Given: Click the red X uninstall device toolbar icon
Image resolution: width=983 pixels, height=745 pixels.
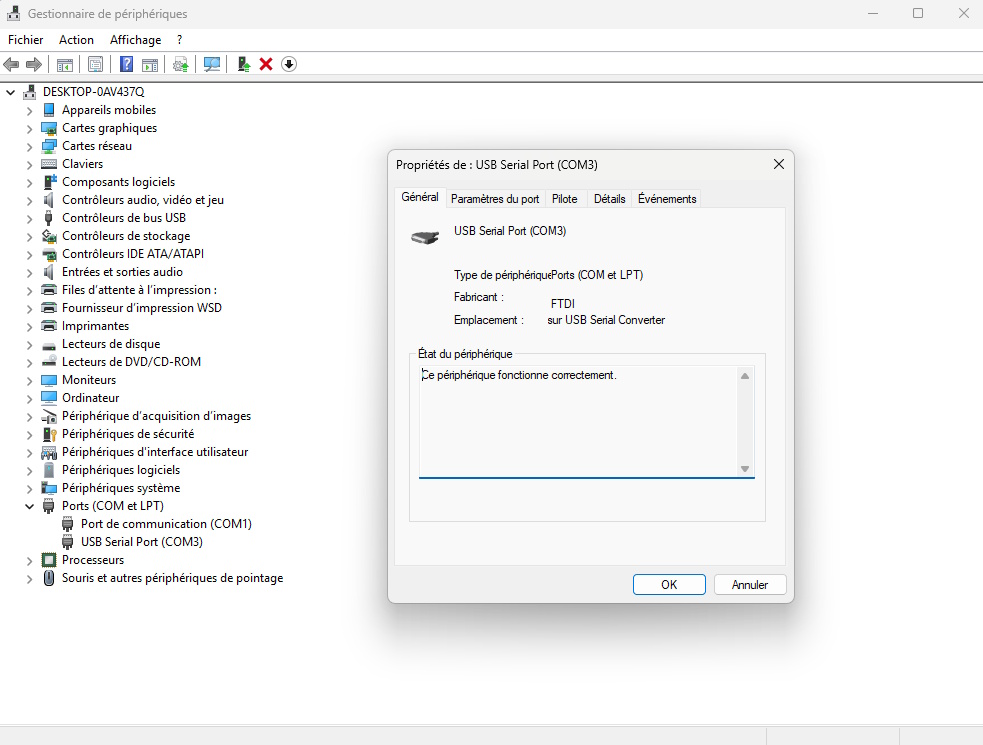Looking at the screenshot, I should click(266, 64).
